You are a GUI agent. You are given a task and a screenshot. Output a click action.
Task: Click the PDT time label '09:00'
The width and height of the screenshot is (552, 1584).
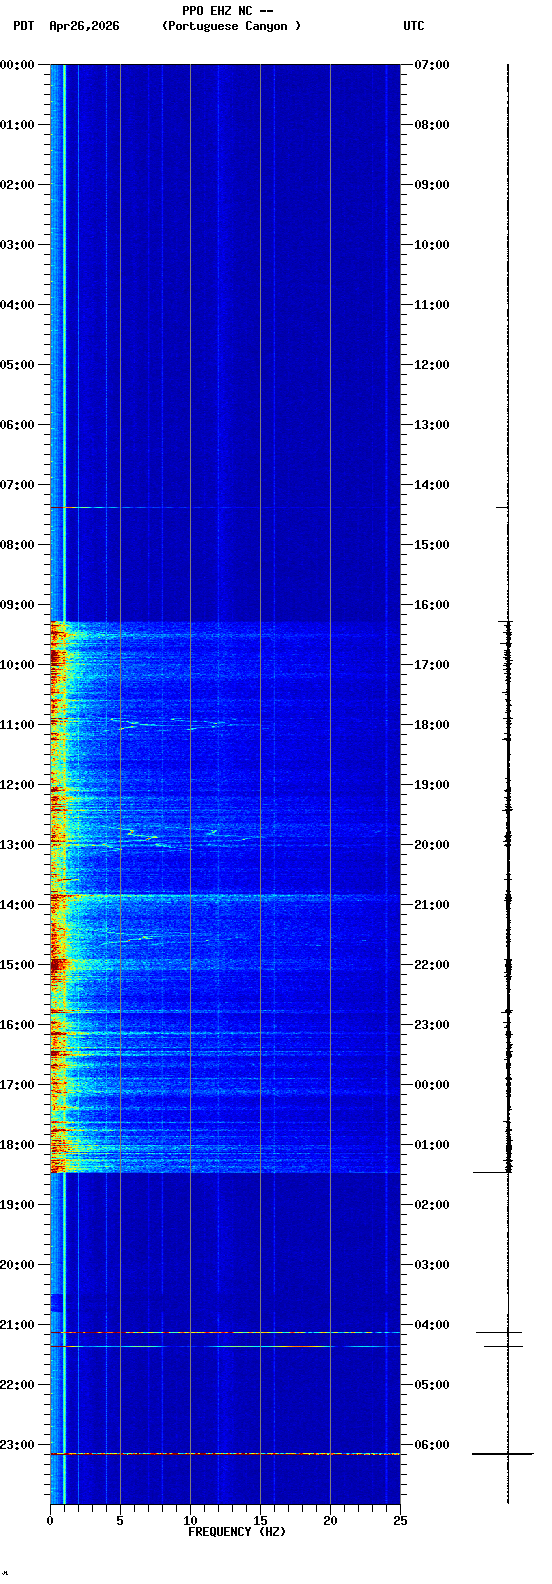click(x=17, y=605)
